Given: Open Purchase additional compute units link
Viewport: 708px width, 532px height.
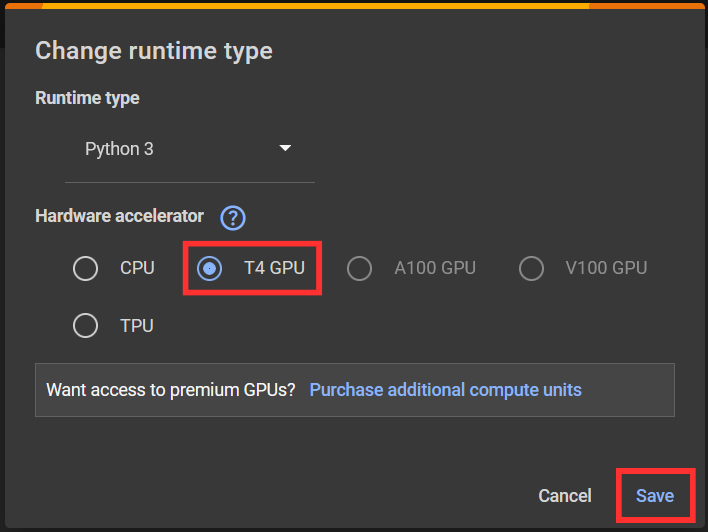Looking at the screenshot, I should (446, 390).
